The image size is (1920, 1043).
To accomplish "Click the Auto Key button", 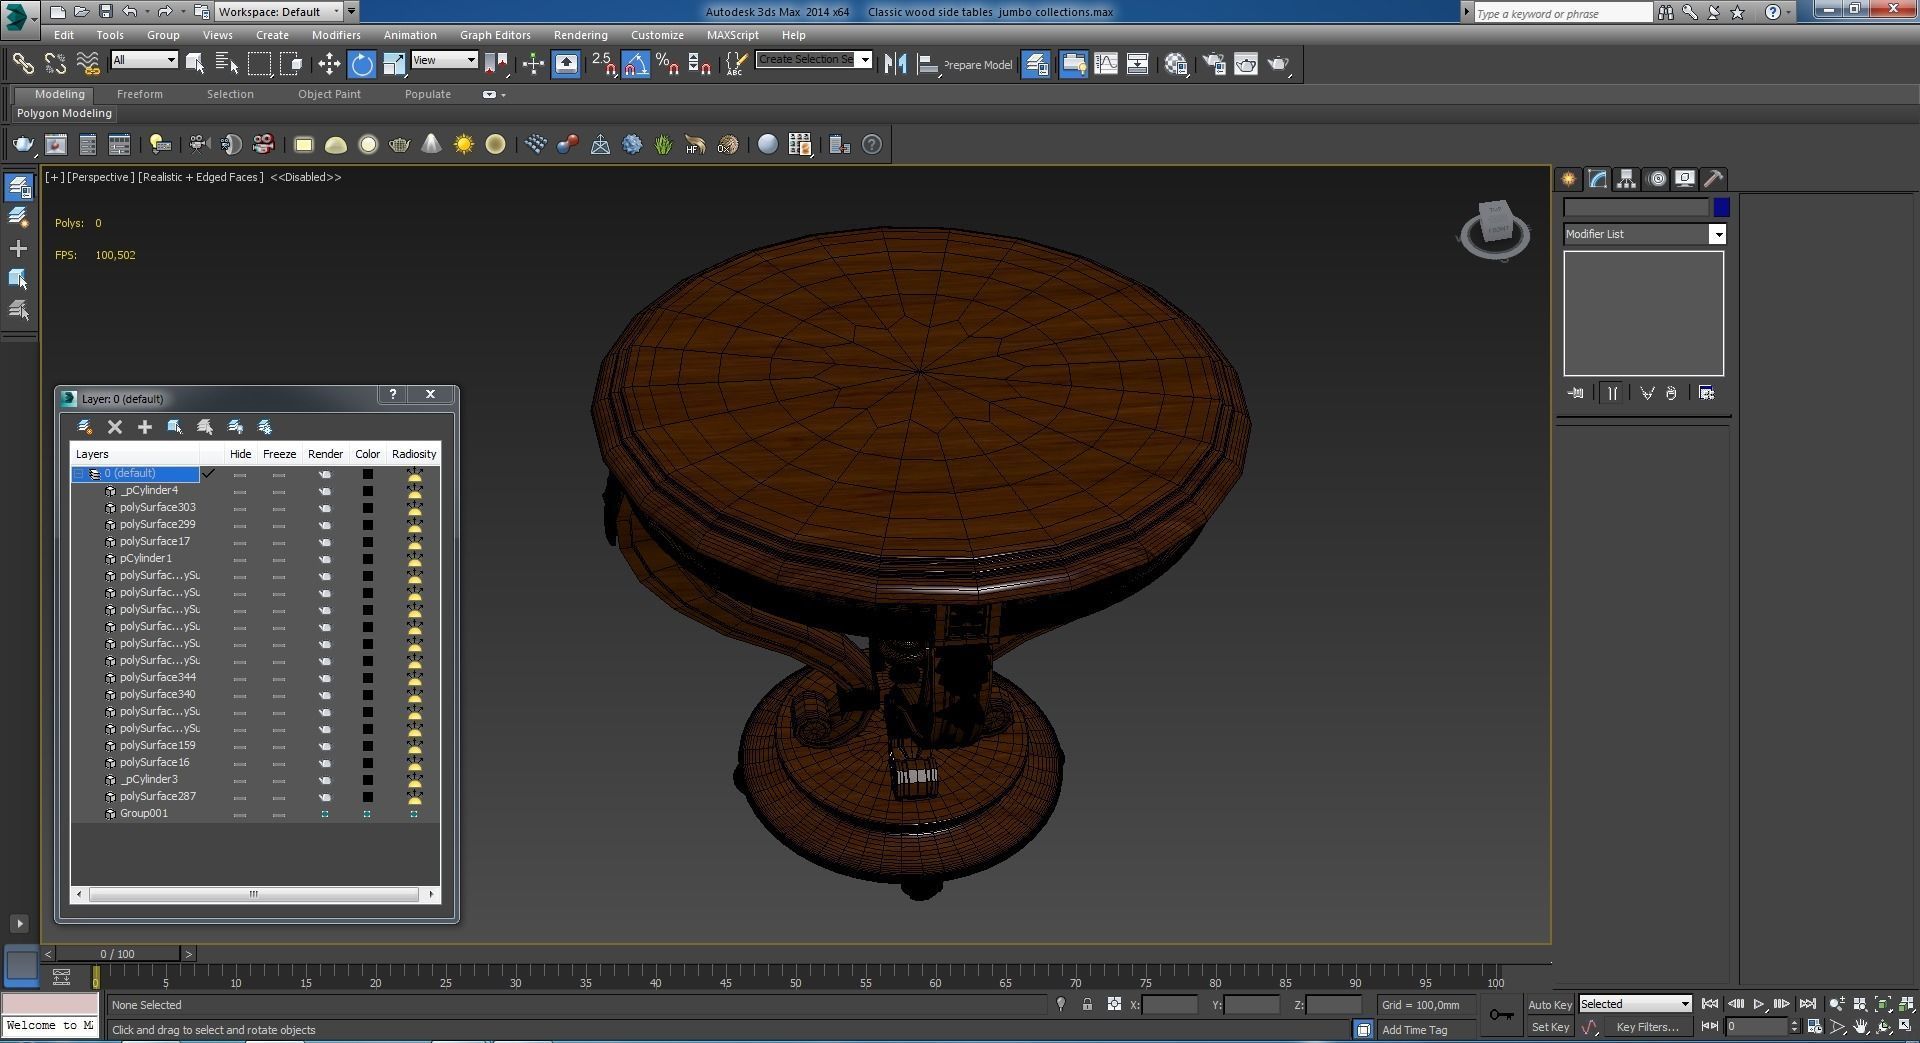I will 1550,1005.
